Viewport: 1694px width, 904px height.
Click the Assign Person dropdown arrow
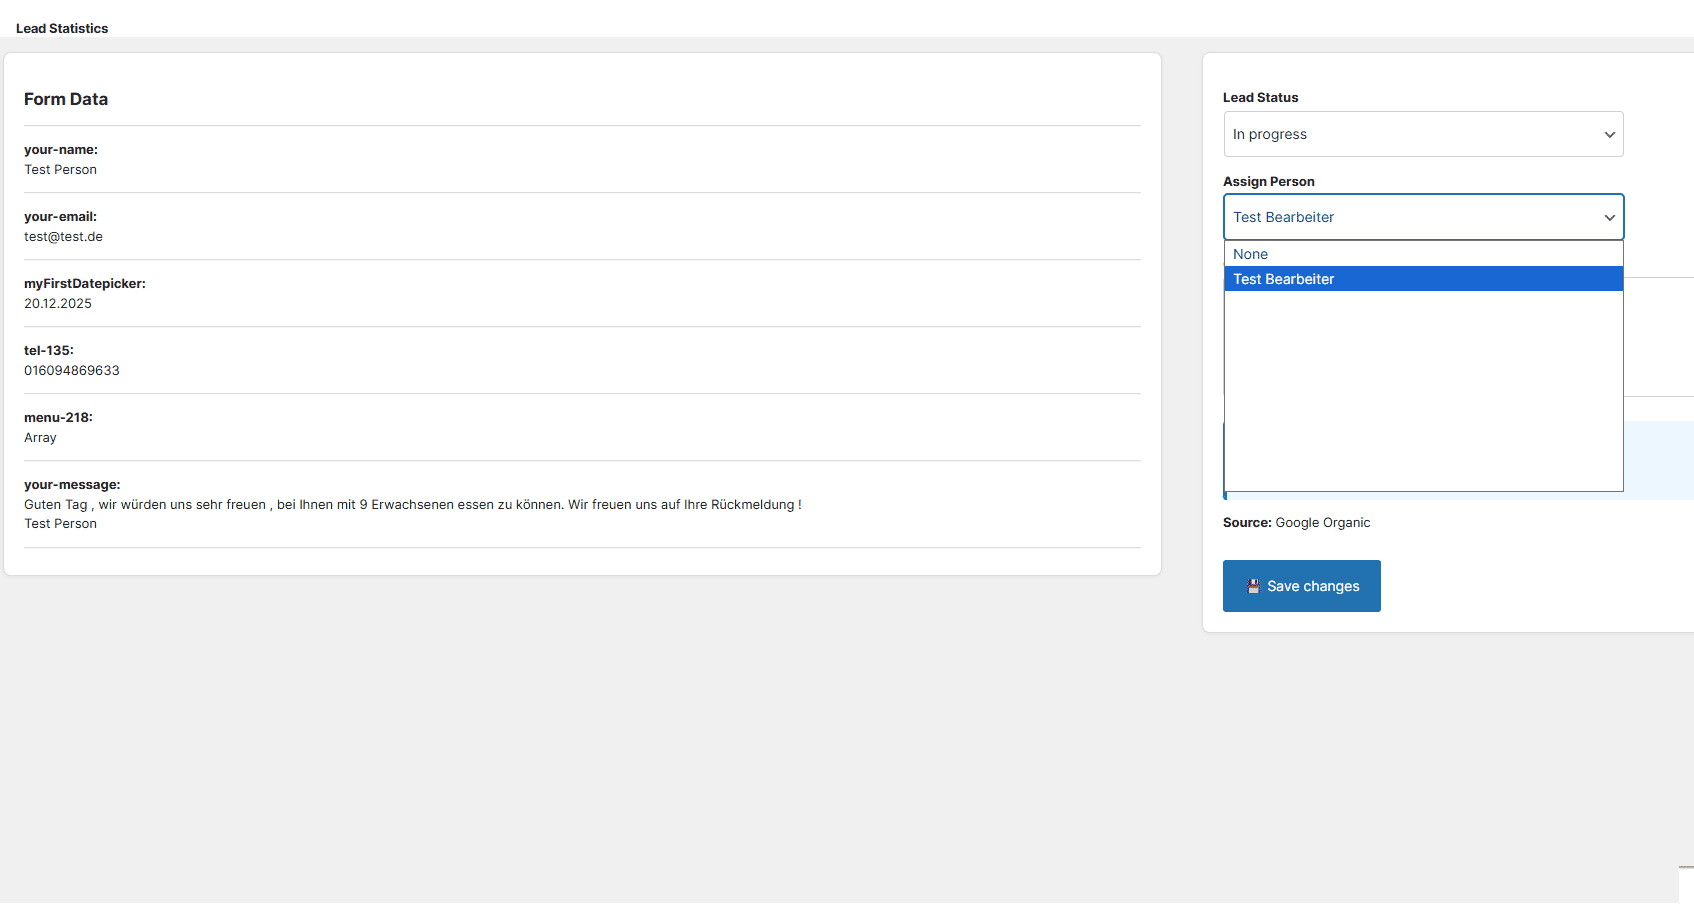tap(1609, 217)
